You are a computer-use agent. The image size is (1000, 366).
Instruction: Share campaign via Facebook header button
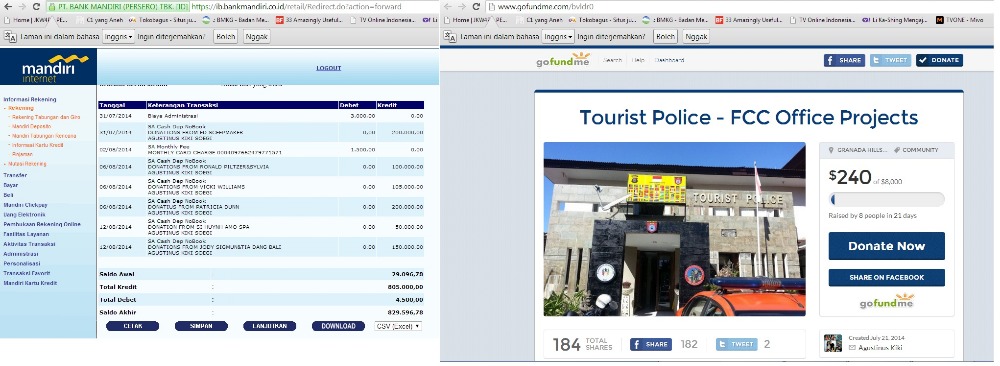844,60
